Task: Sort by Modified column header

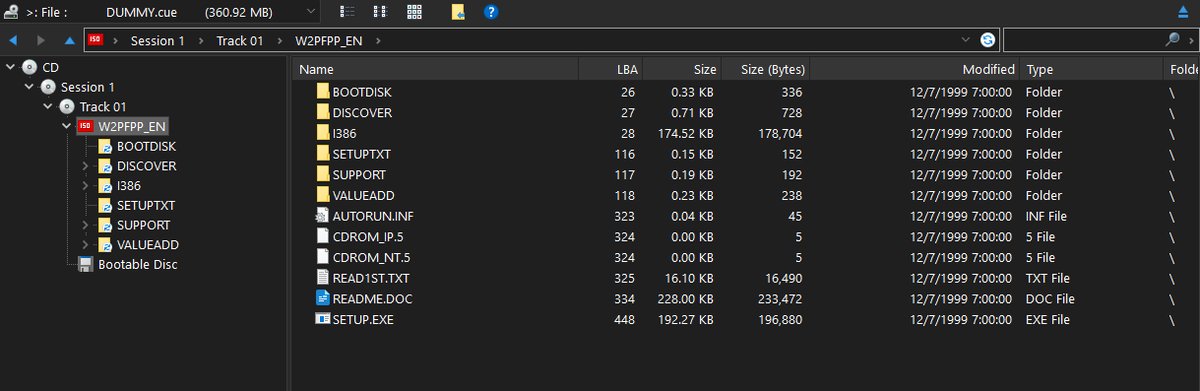Action: 915,70
